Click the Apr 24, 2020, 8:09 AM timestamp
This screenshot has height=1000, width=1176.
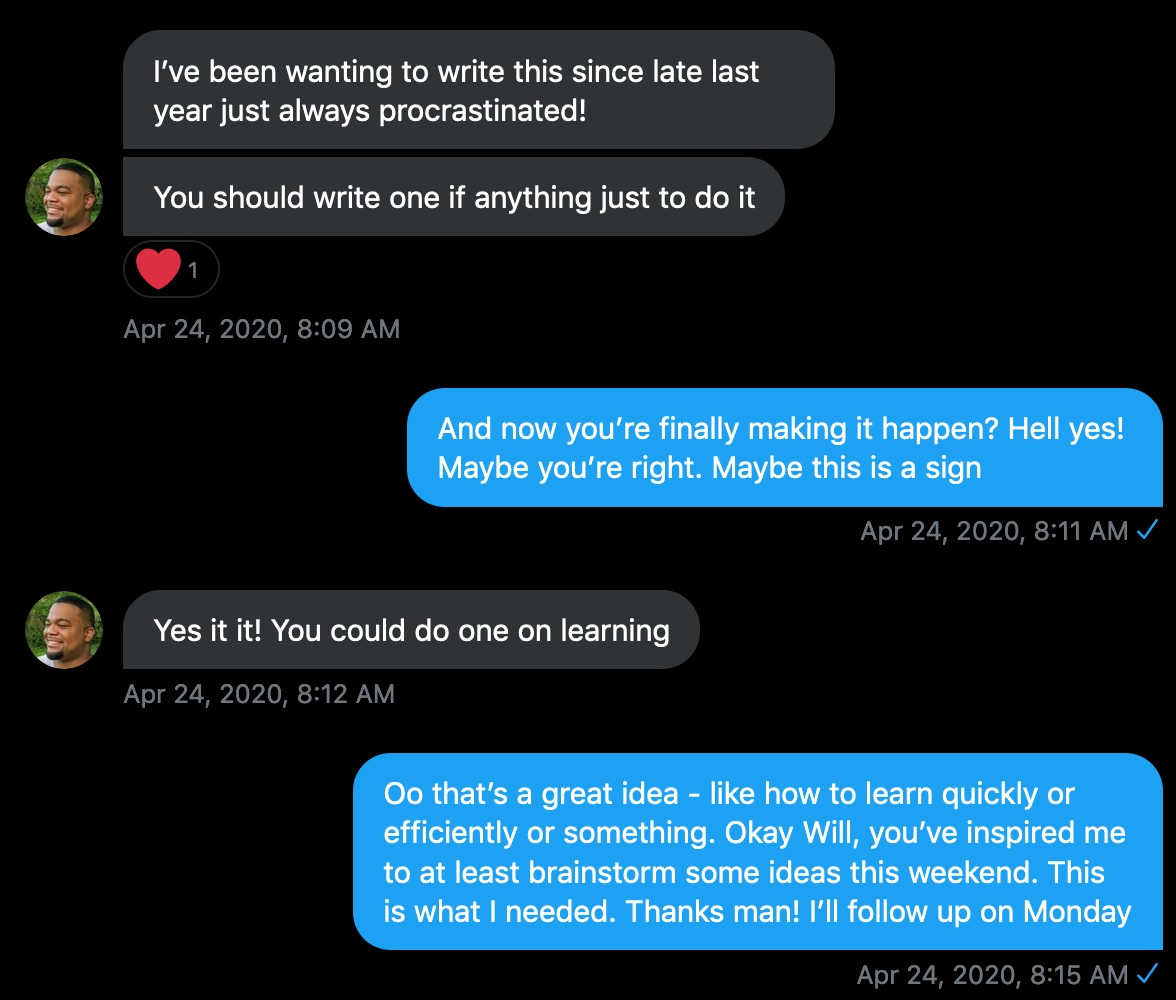click(x=261, y=329)
